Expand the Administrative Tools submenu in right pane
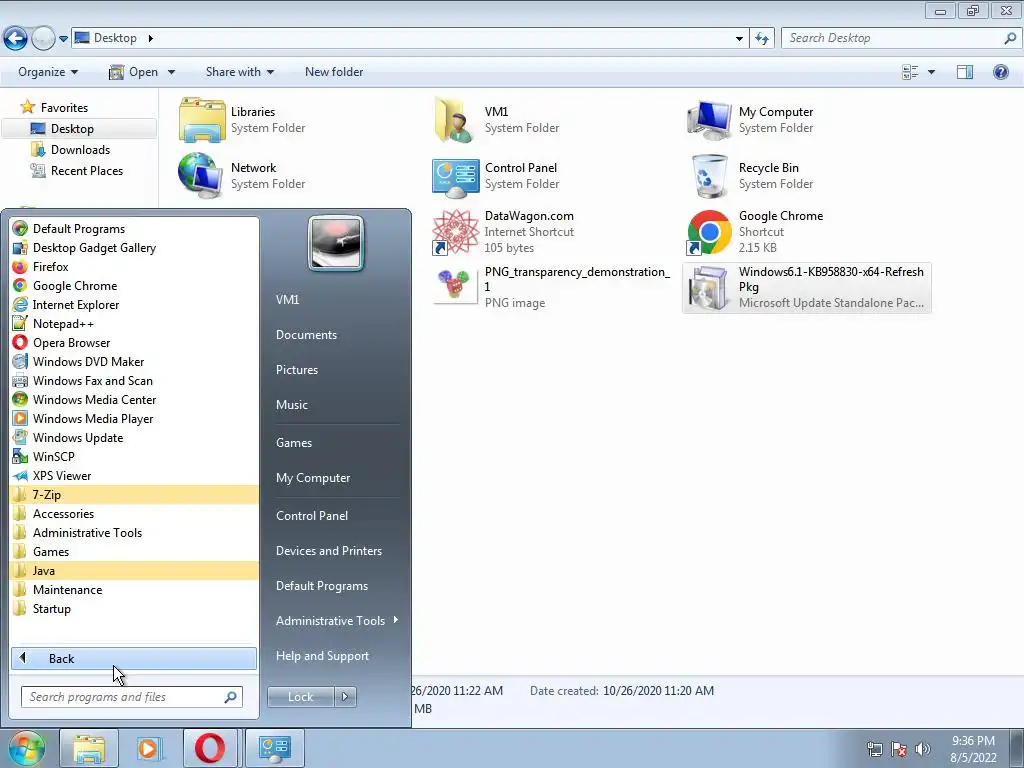The height and width of the screenshot is (768, 1024). 336,620
